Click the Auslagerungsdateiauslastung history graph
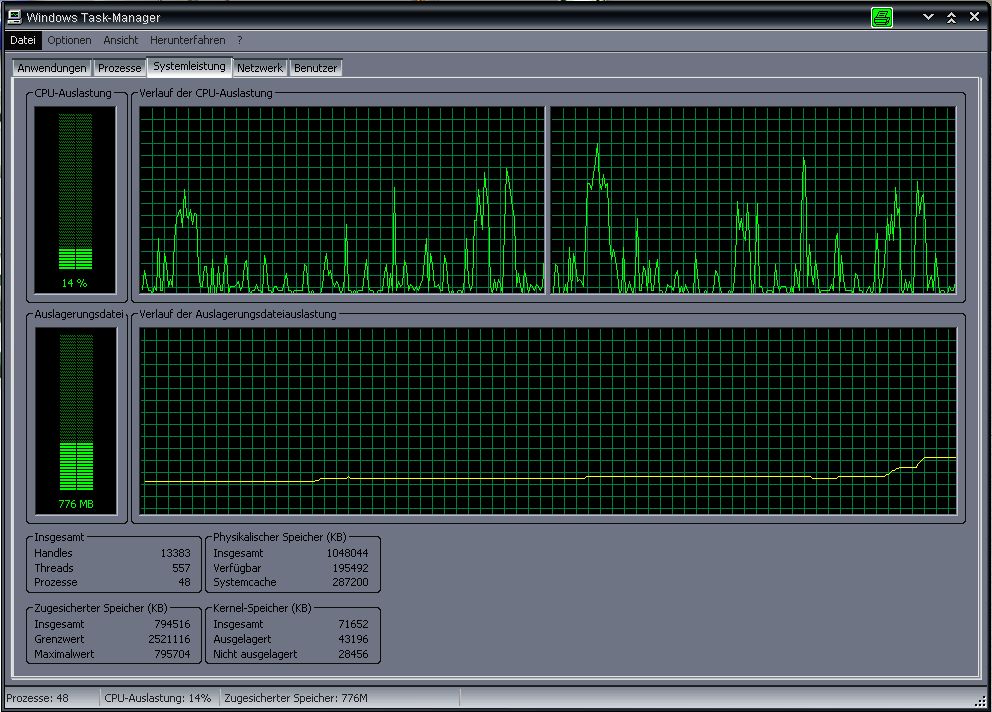The image size is (992, 712). click(x=548, y=421)
